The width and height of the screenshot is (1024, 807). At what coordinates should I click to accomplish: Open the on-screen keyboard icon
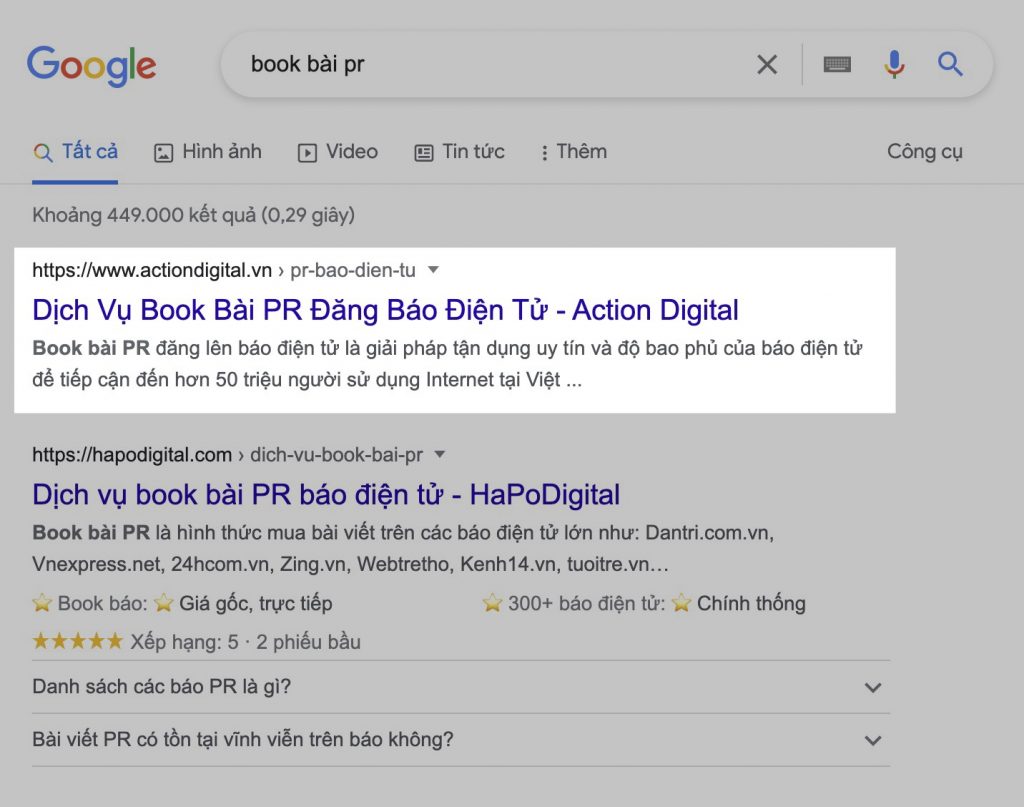[837, 65]
